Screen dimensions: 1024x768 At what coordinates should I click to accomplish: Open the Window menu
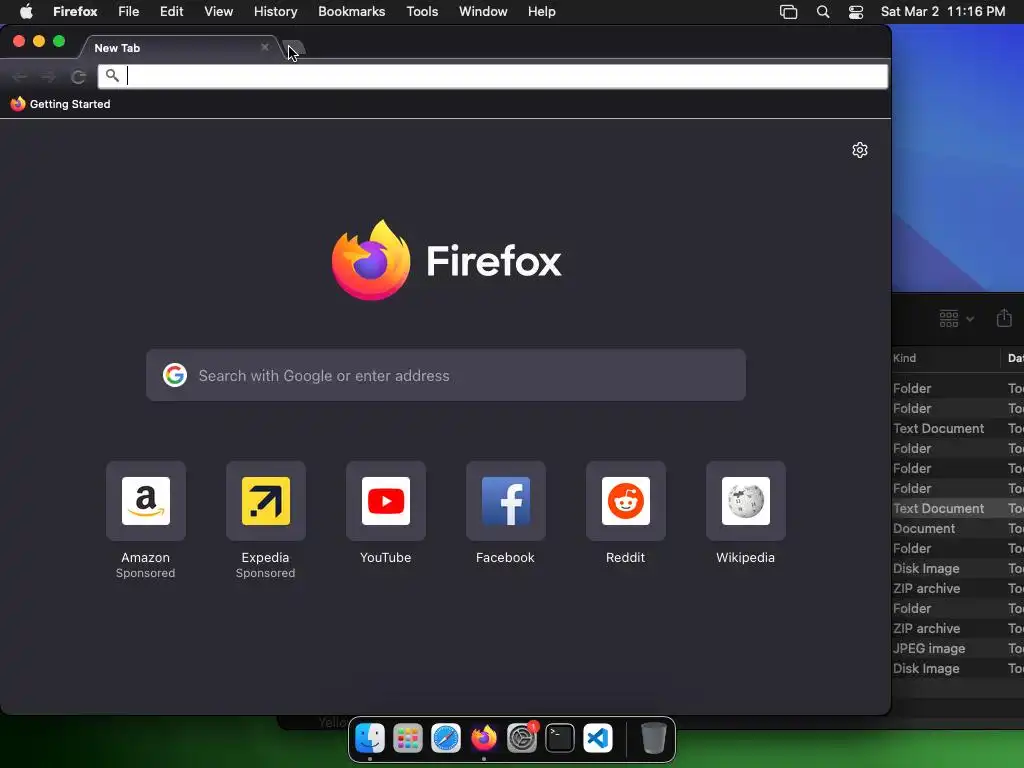coord(483,12)
